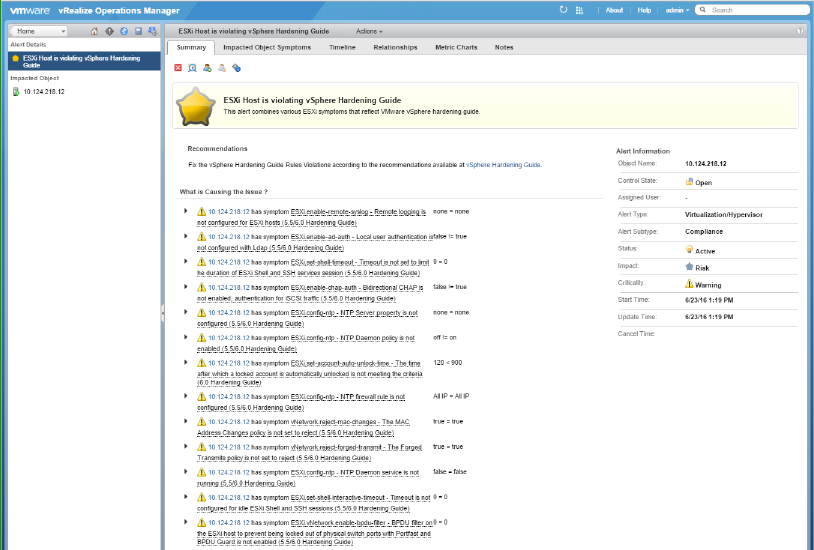Image resolution: width=814 pixels, height=550 pixels.
Task: Click the Start Time value 6/23/16 1:19 PM
Action: click(x=709, y=300)
